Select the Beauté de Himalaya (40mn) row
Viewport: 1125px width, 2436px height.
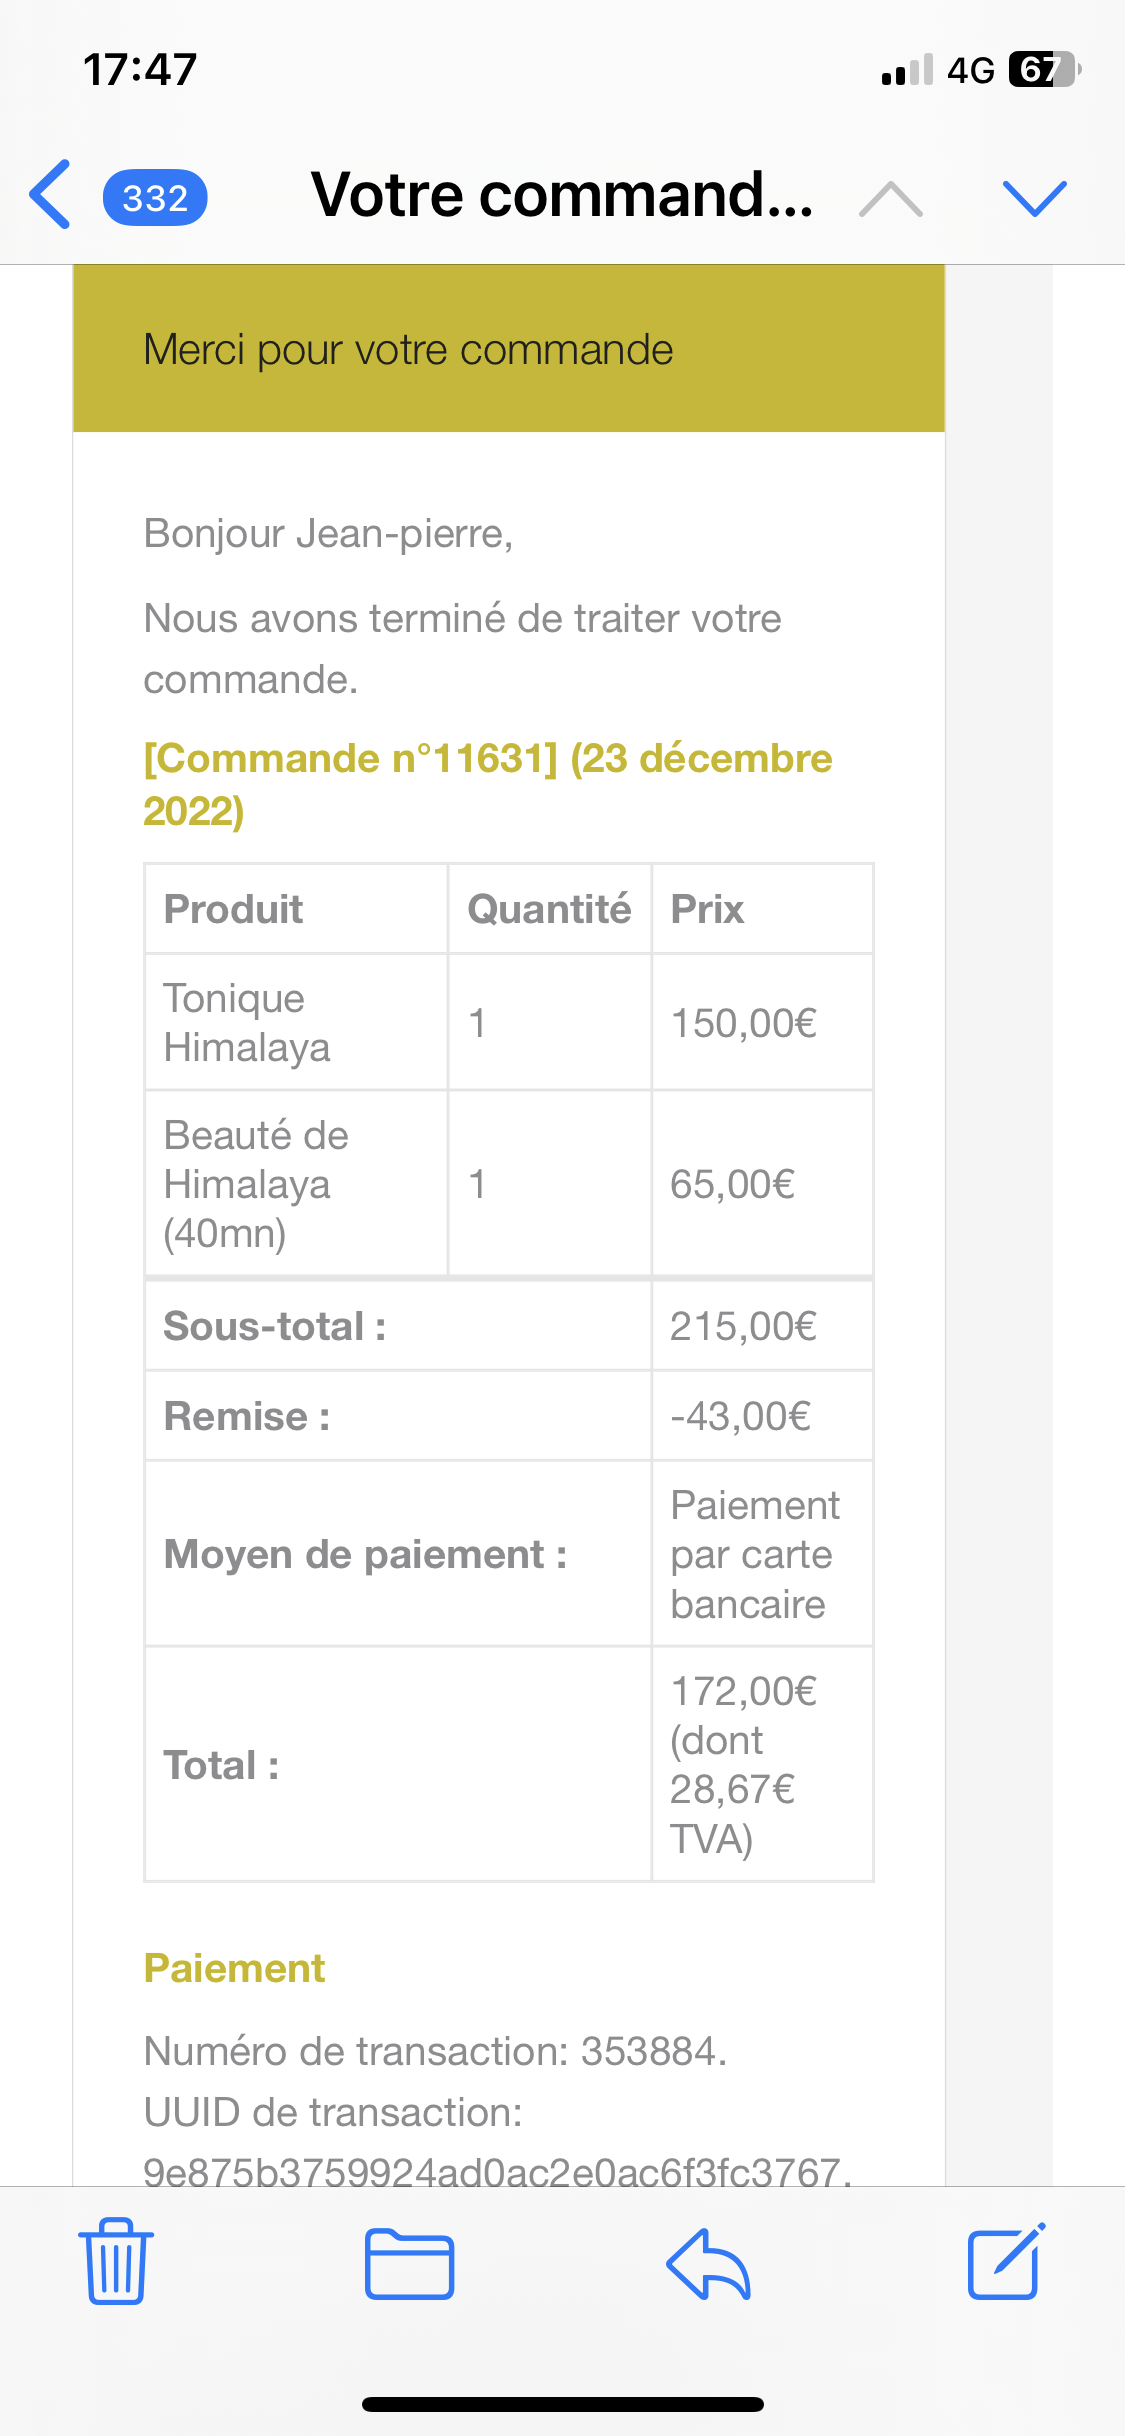(509, 1184)
